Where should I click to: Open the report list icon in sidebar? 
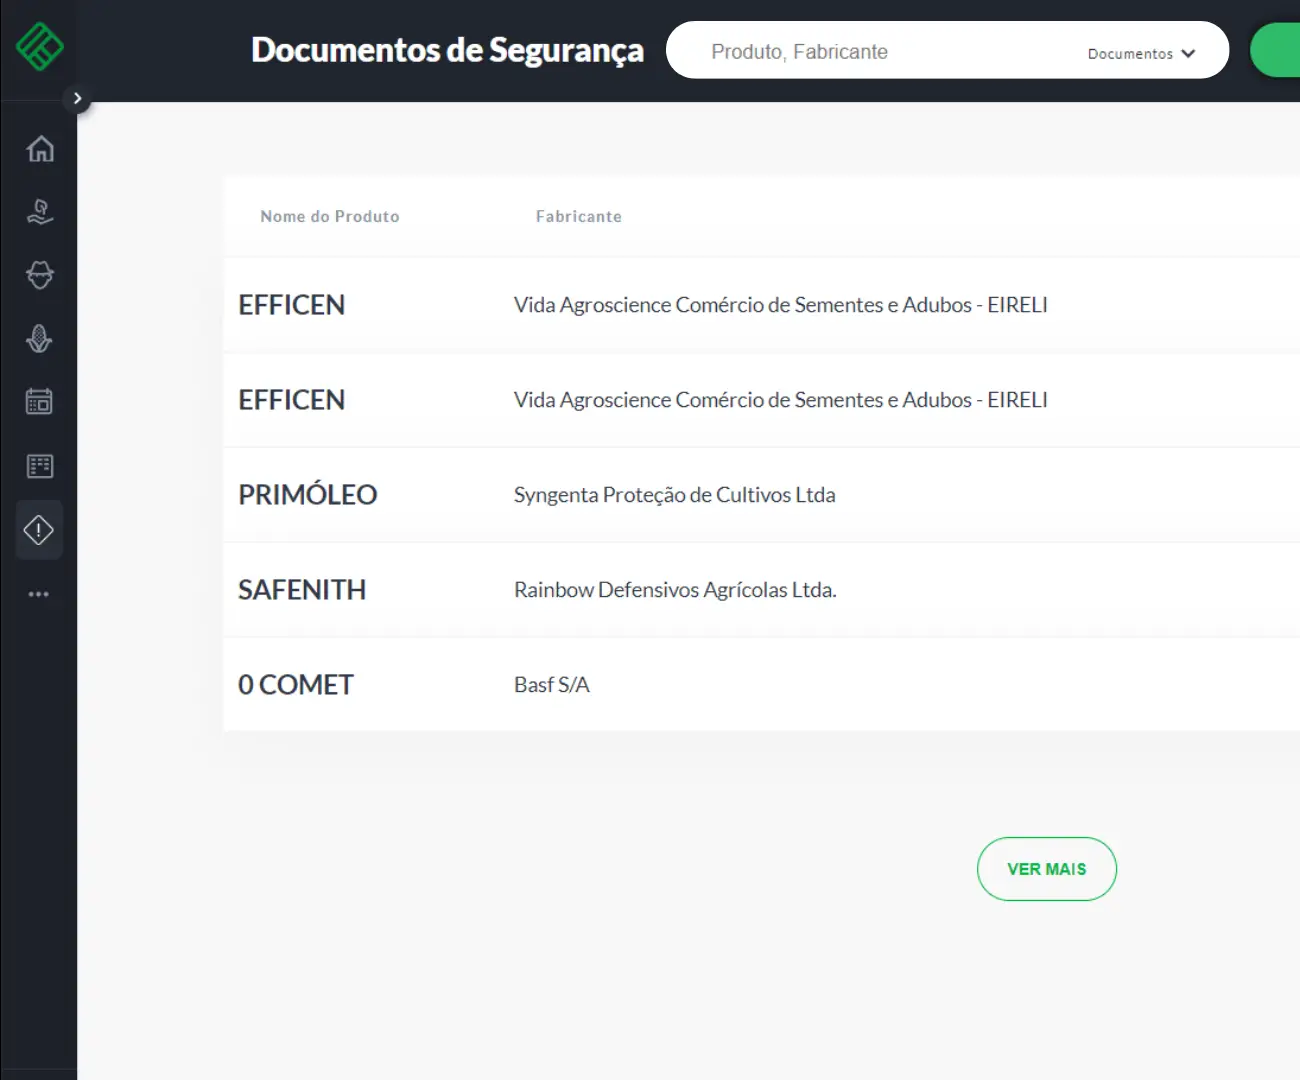click(x=40, y=466)
